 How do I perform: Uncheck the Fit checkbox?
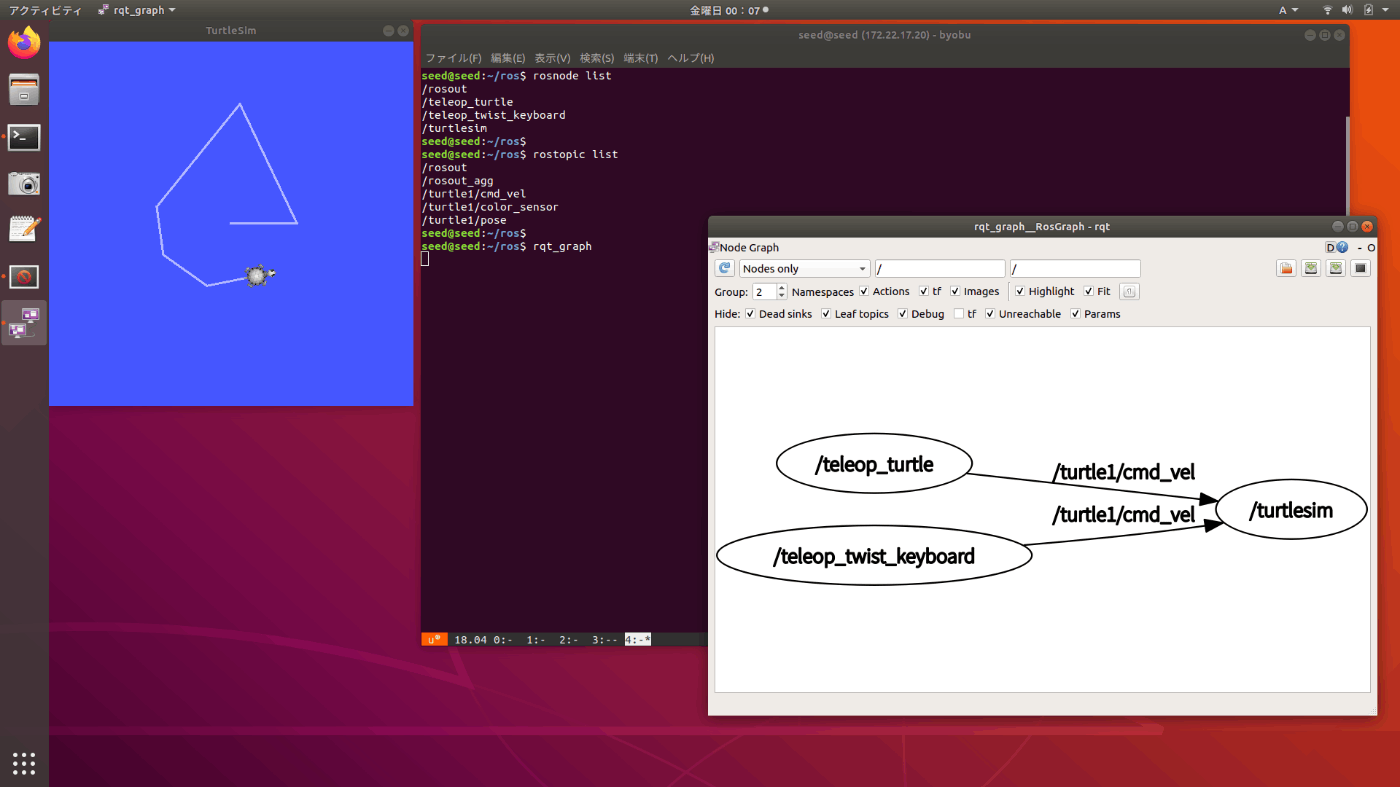click(1089, 291)
